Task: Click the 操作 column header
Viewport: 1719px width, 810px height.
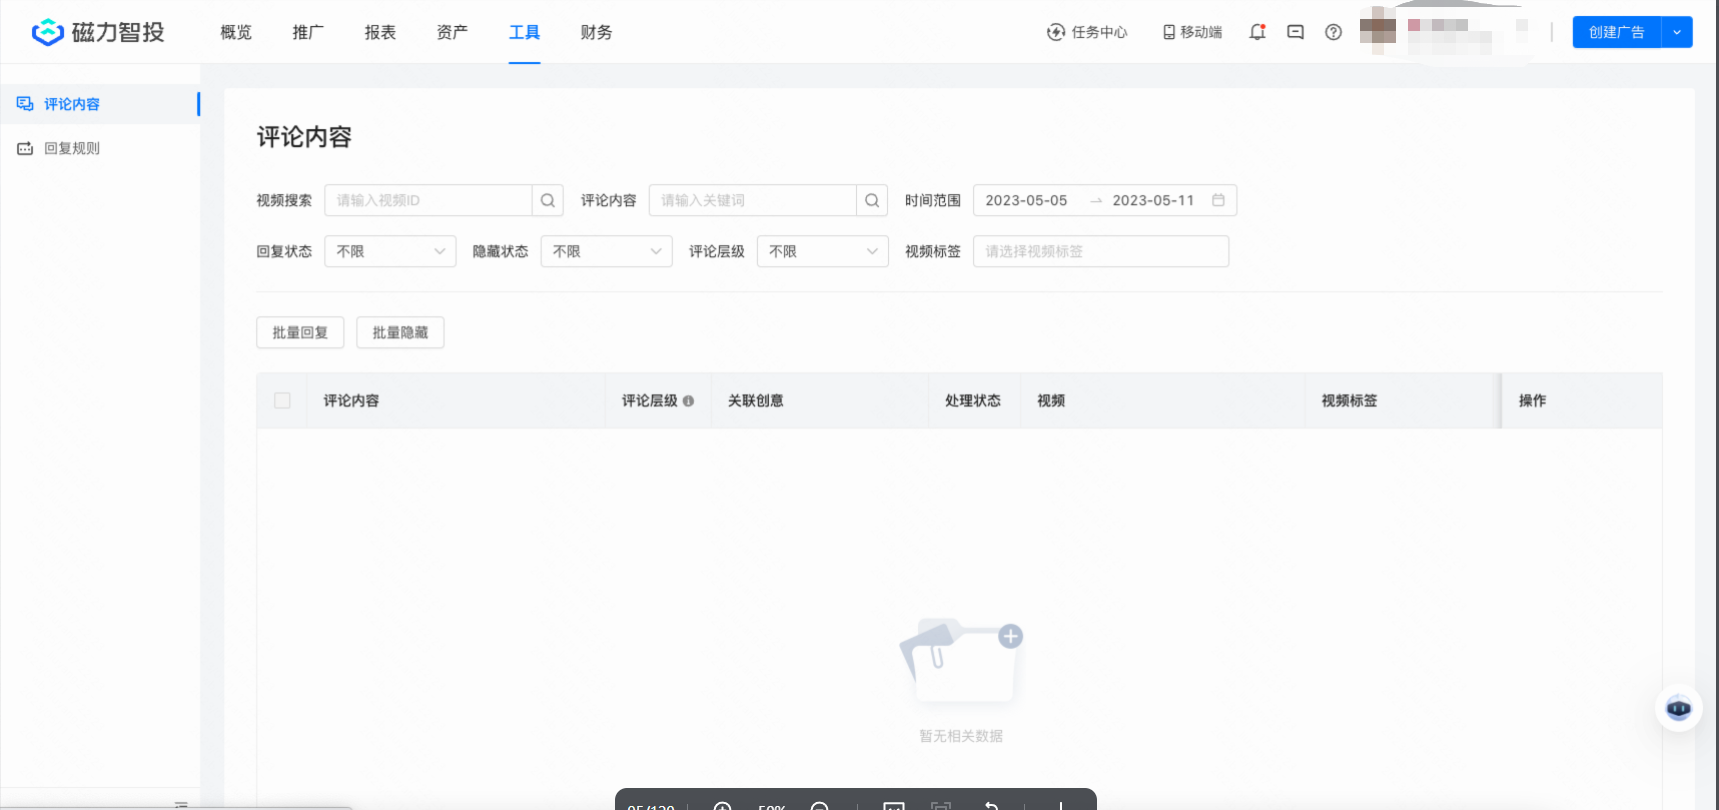Action: coord(1532,400)
